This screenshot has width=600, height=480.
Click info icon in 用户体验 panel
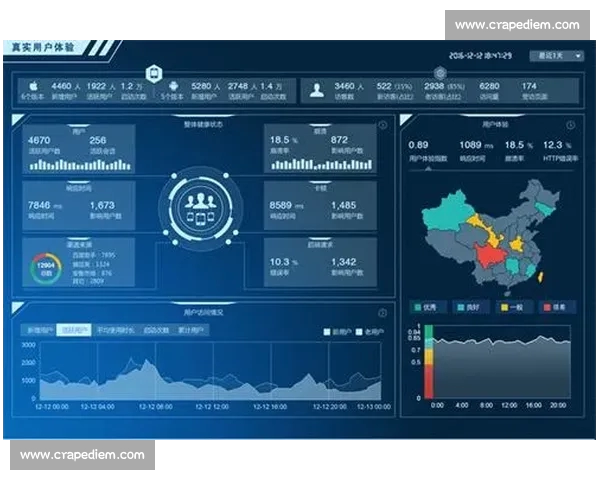570,125
